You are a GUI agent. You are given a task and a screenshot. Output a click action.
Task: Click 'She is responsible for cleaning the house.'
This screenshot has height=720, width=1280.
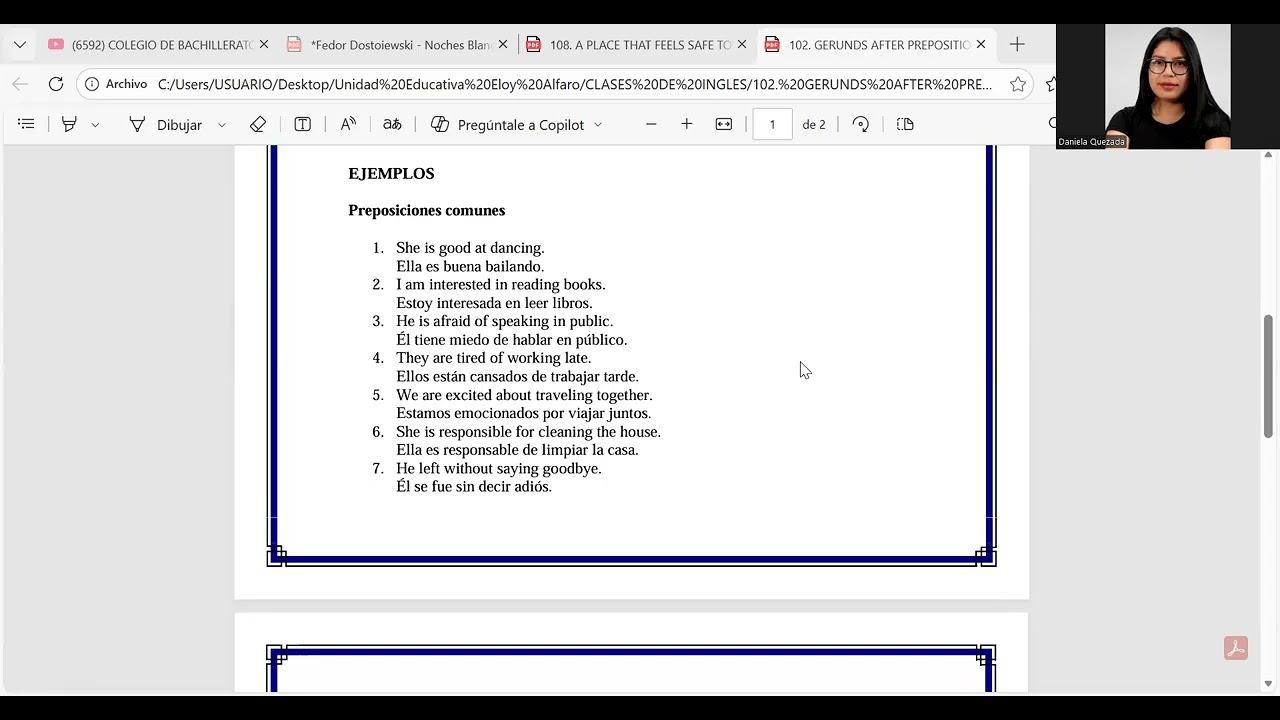click(x=528, y=432)
